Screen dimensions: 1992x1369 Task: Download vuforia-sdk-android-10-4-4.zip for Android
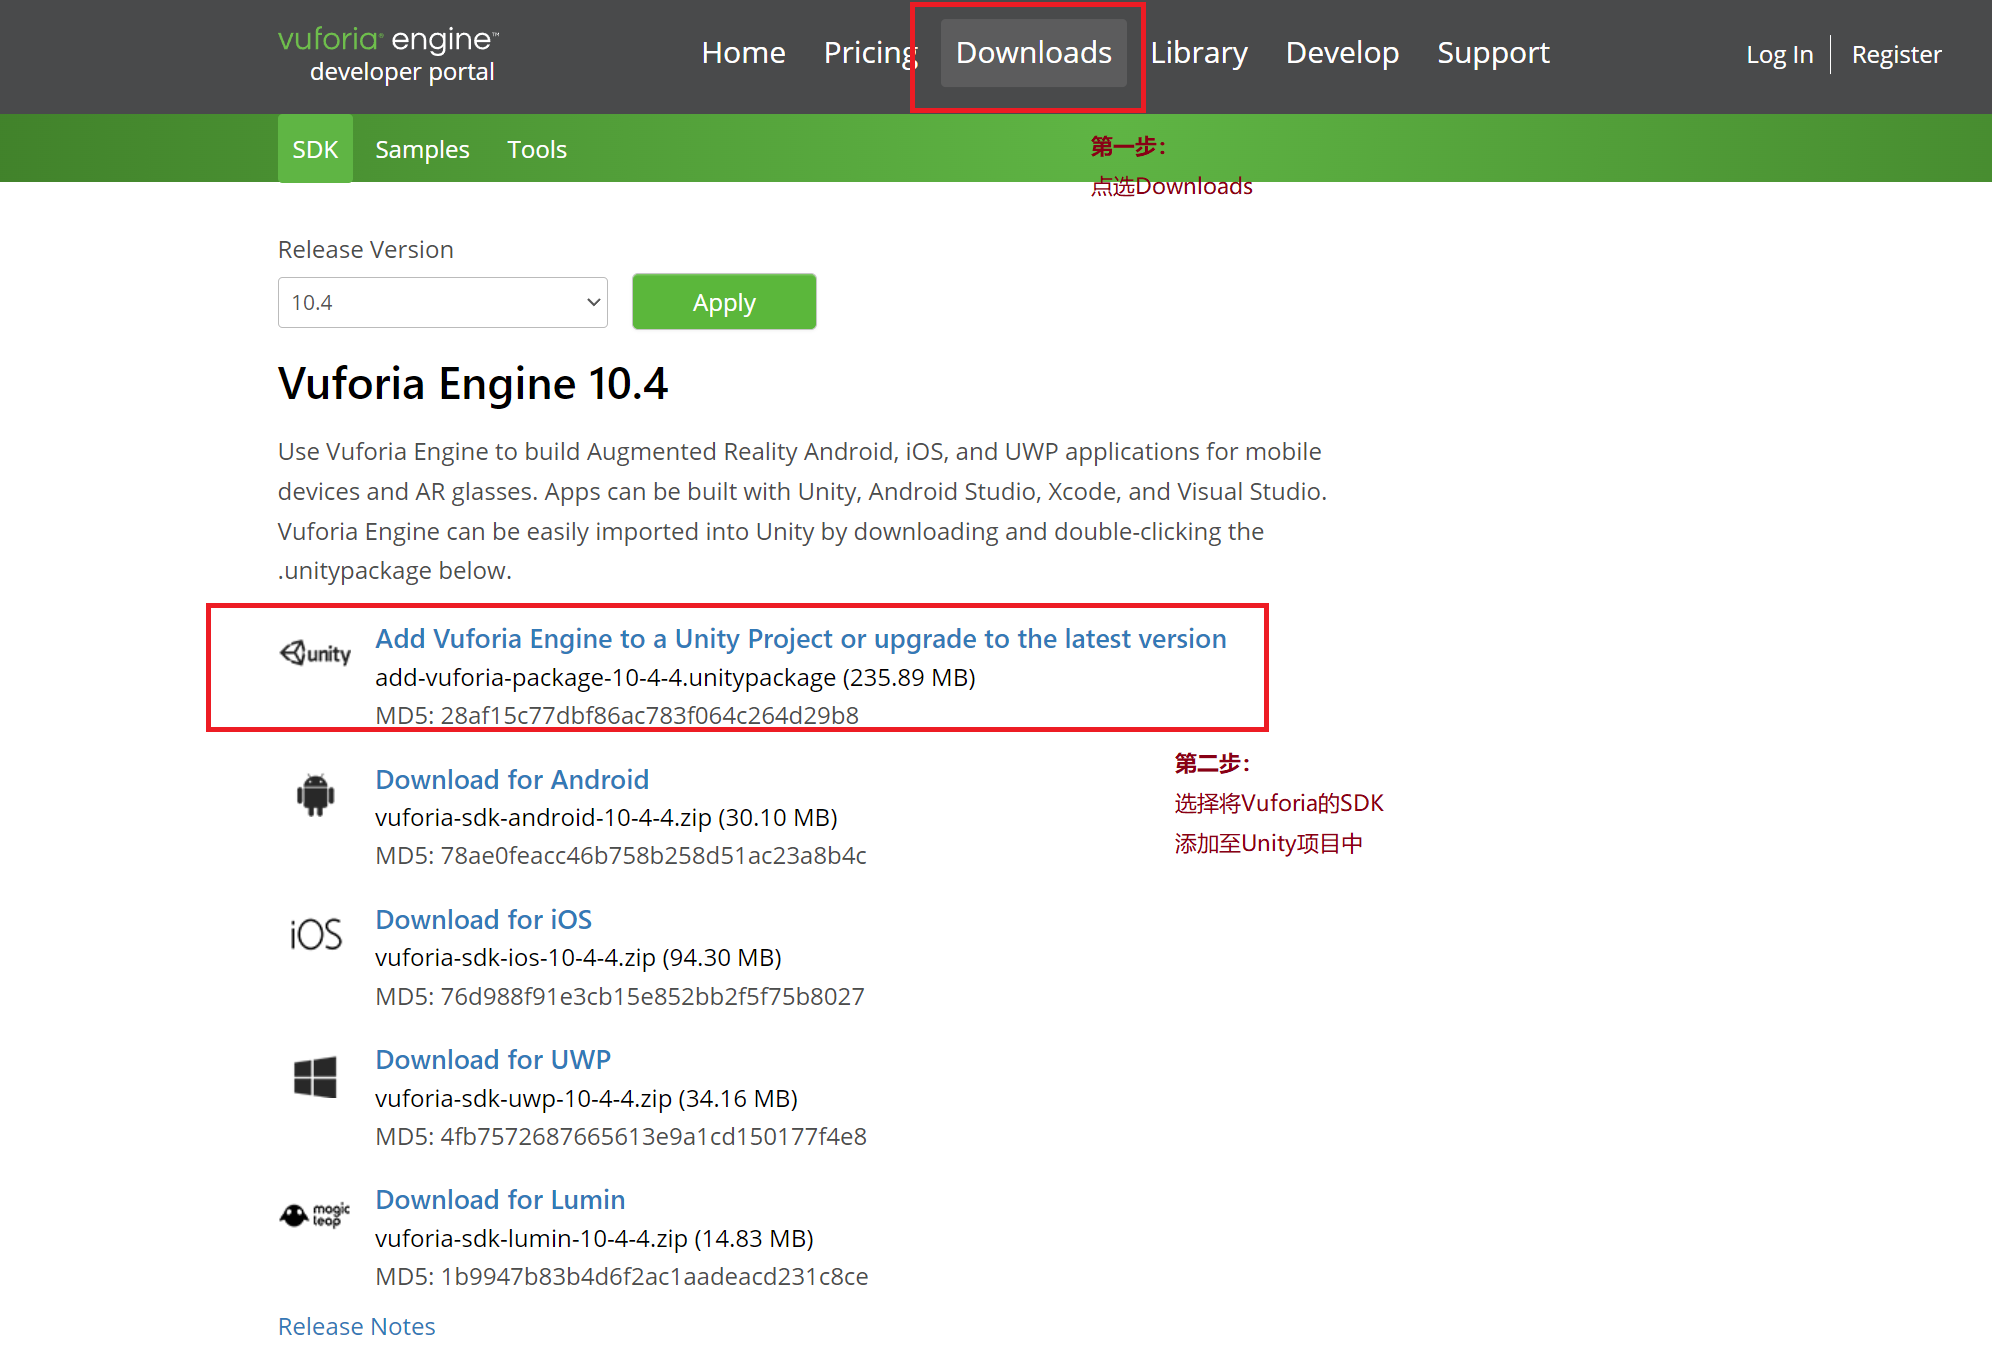coord(511,779)
